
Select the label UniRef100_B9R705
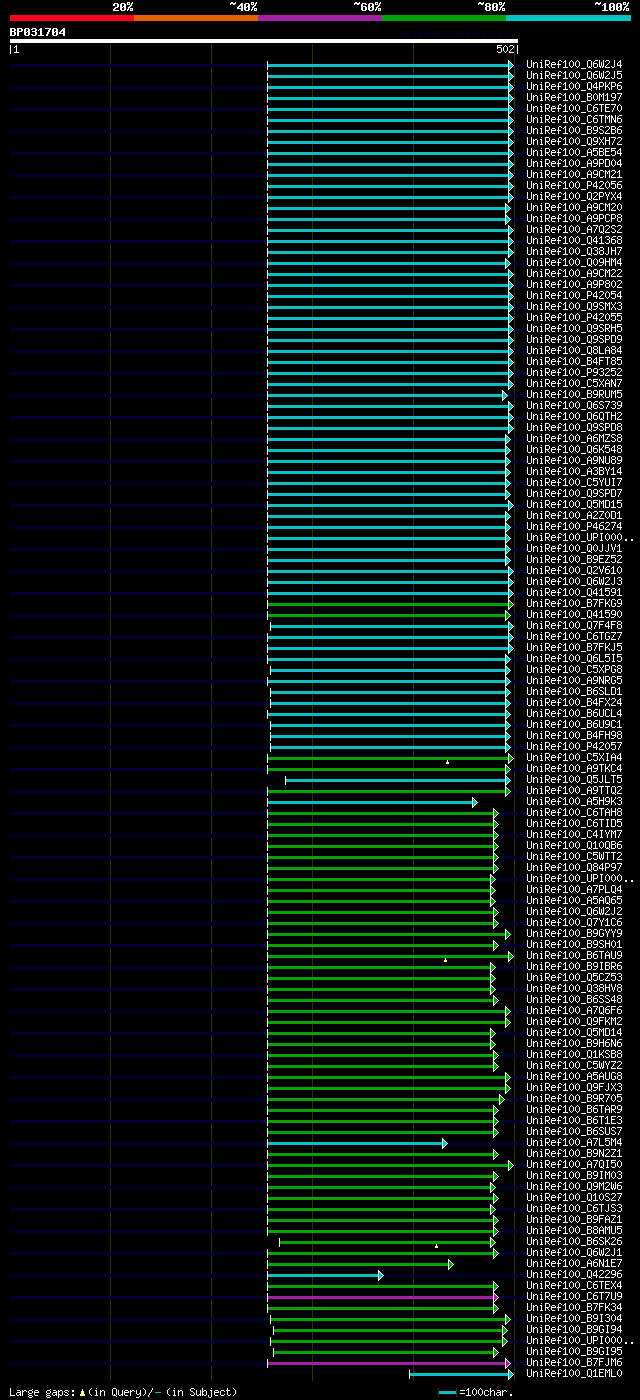coord(574,1098)
